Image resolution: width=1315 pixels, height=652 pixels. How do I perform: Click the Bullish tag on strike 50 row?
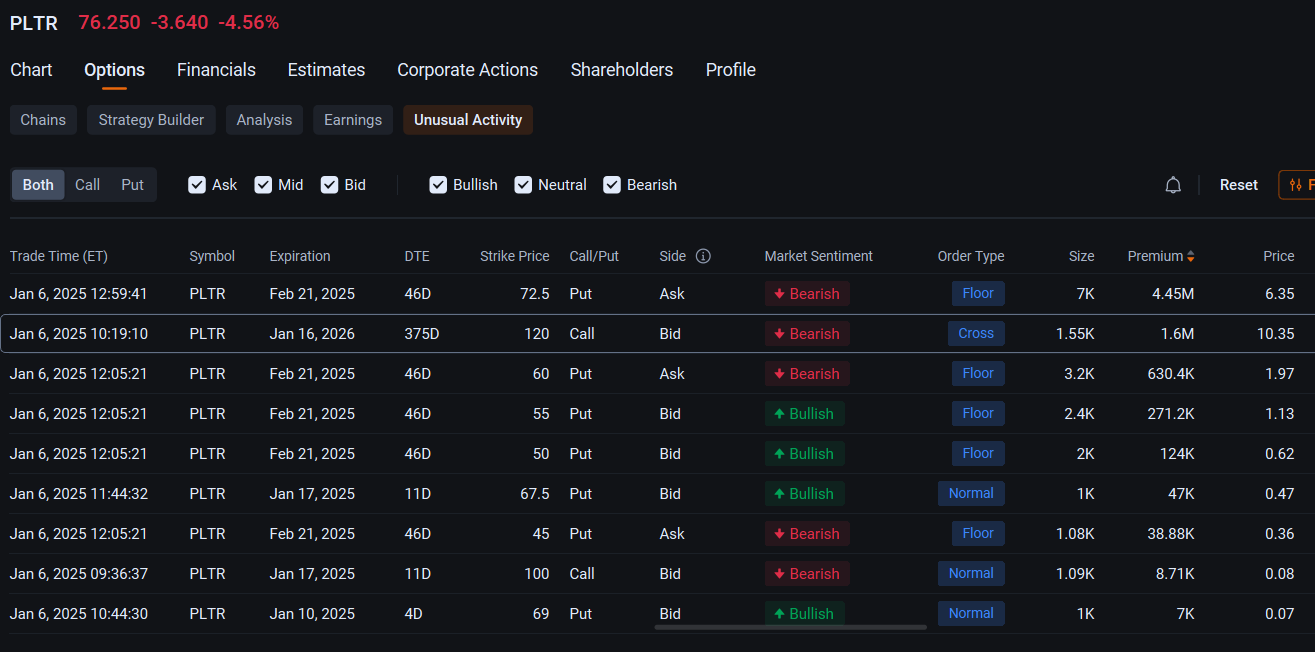[805, 454]
